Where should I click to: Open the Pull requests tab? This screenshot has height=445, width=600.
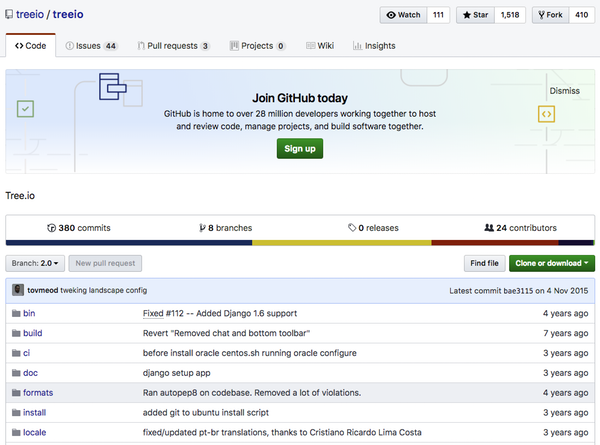[173, 46]
